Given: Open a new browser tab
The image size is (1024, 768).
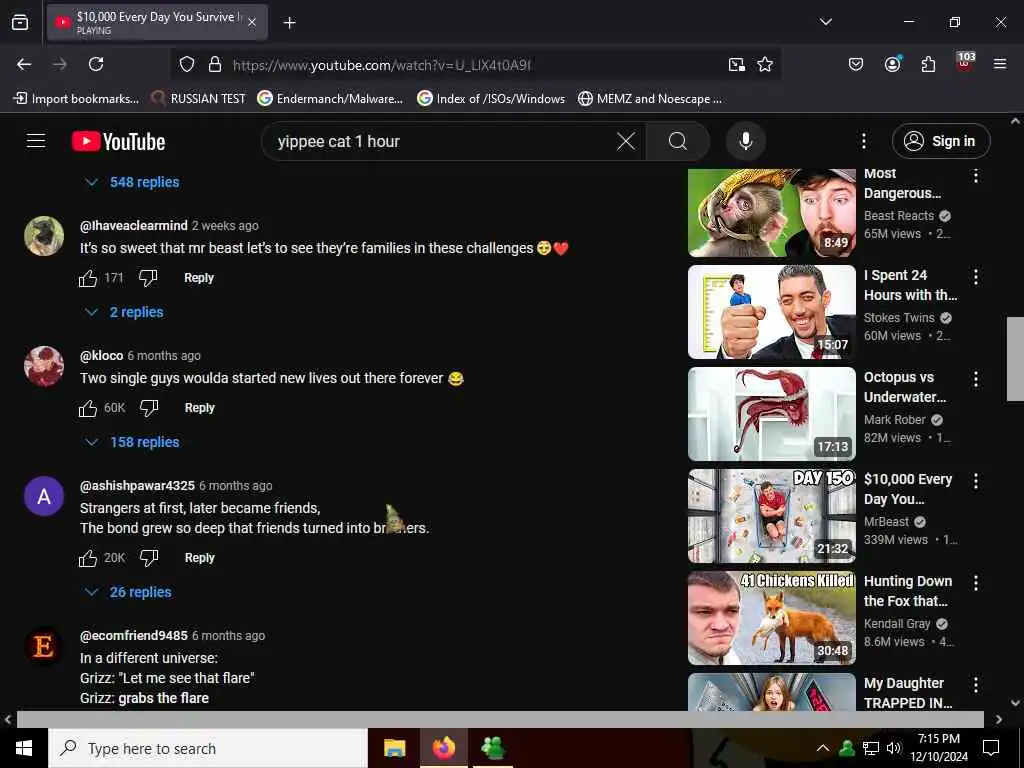Looking at the screenshot, I should (x=289, y=22).
